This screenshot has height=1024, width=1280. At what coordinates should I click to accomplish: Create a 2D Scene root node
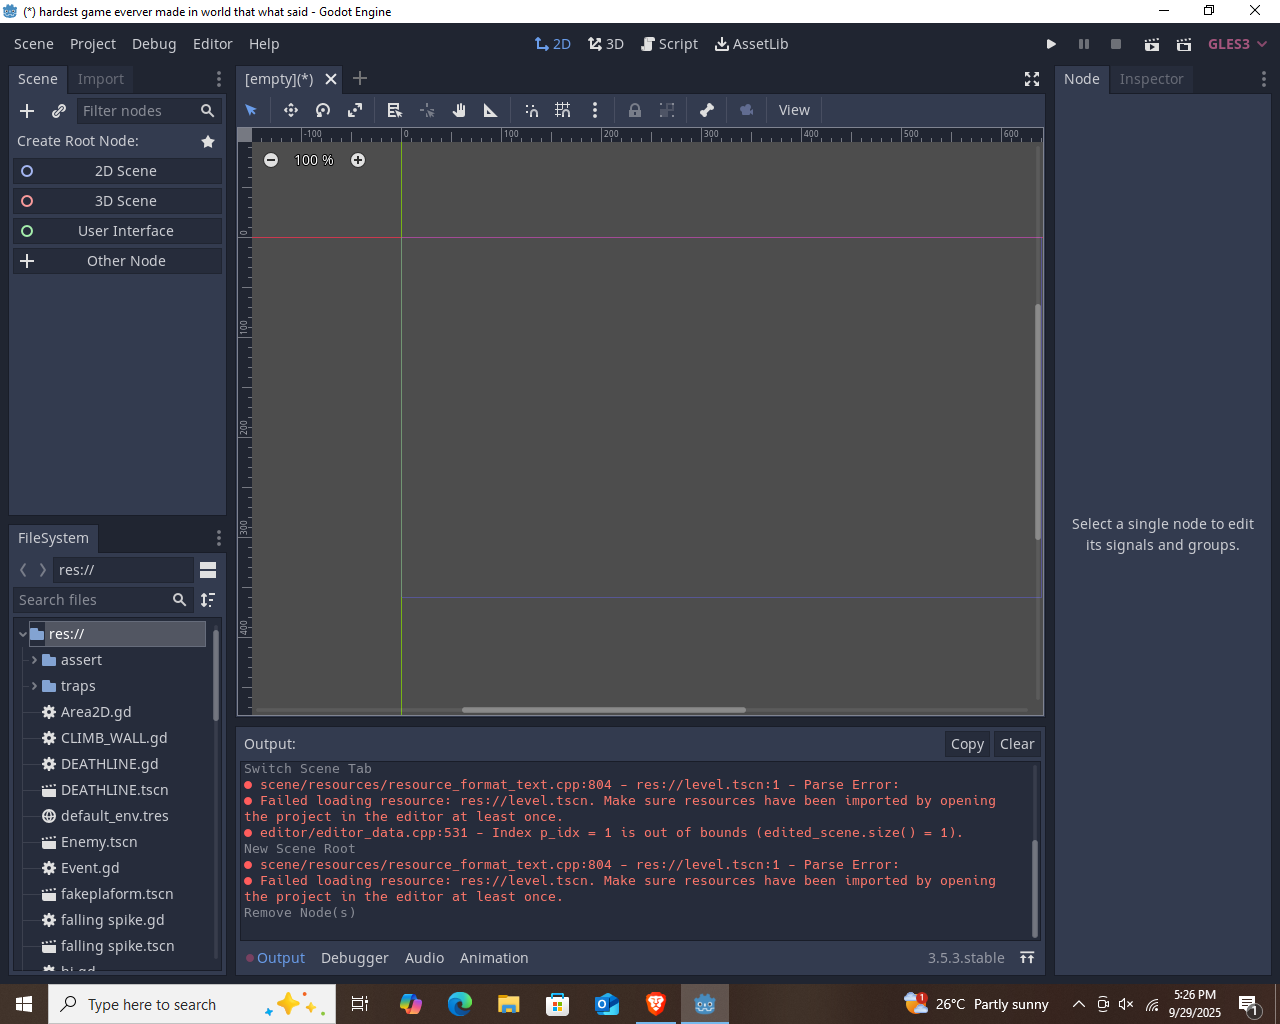(x=117, y=171)
